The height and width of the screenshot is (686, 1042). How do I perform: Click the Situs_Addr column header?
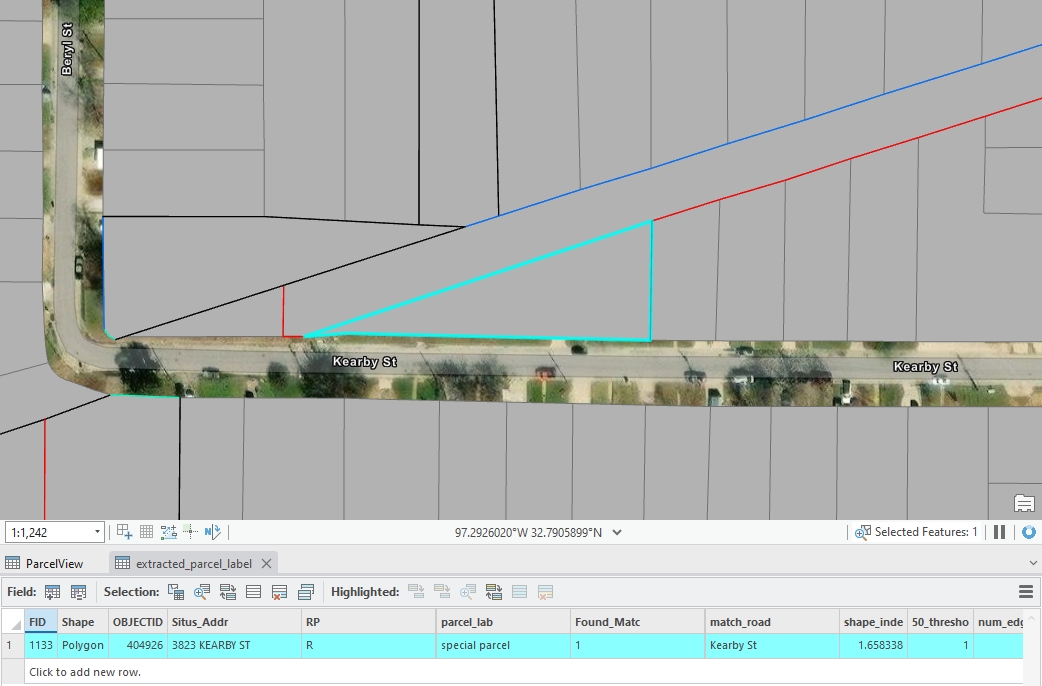point(200,622)
